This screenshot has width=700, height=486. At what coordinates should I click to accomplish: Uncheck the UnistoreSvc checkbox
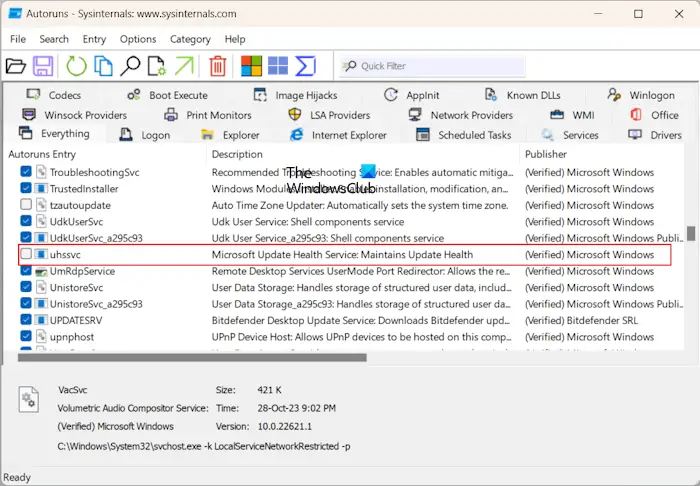point(26,287)
